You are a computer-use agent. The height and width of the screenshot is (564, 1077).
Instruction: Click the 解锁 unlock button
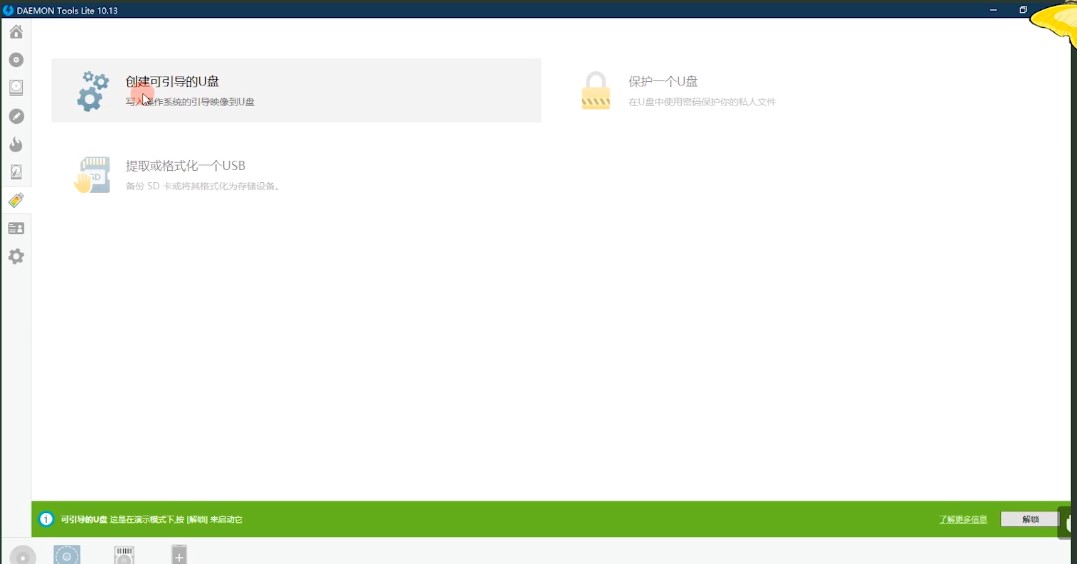click(1030, 519)
